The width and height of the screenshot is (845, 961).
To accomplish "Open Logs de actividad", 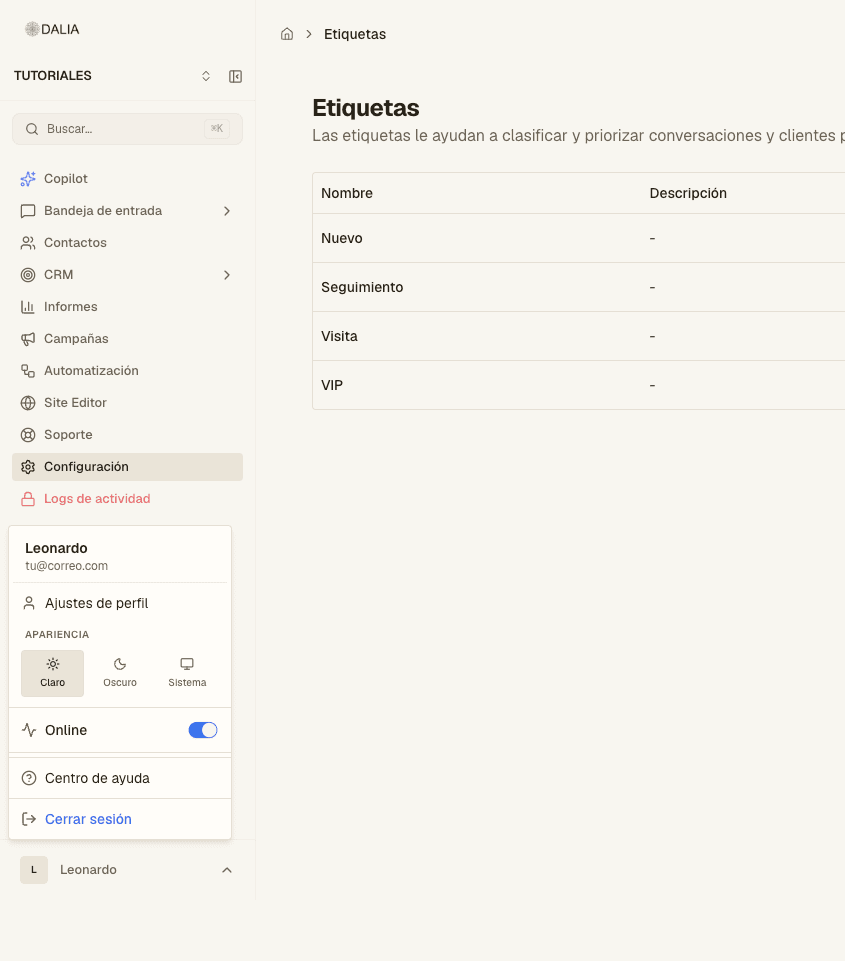I will click(x=97, y=499).
